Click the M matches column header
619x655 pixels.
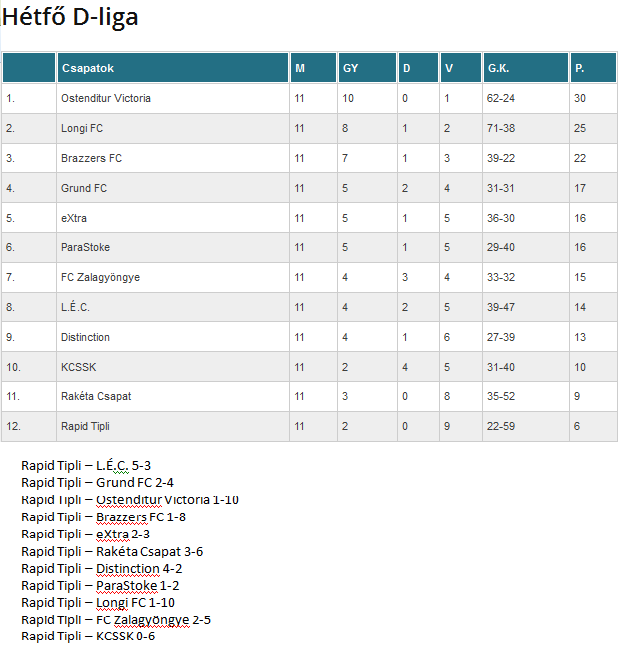[x=299, y=68]
